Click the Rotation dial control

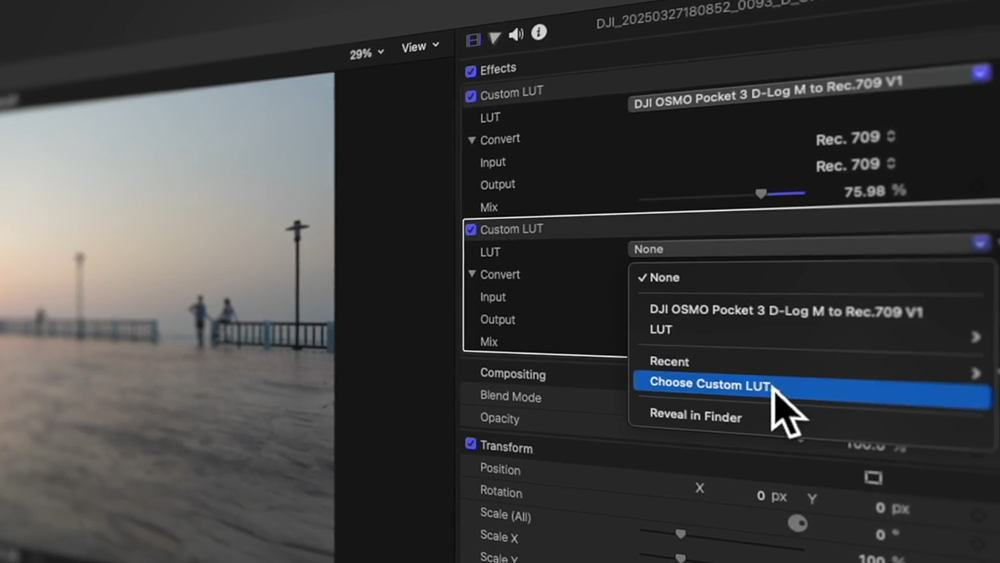coord(797,523)
